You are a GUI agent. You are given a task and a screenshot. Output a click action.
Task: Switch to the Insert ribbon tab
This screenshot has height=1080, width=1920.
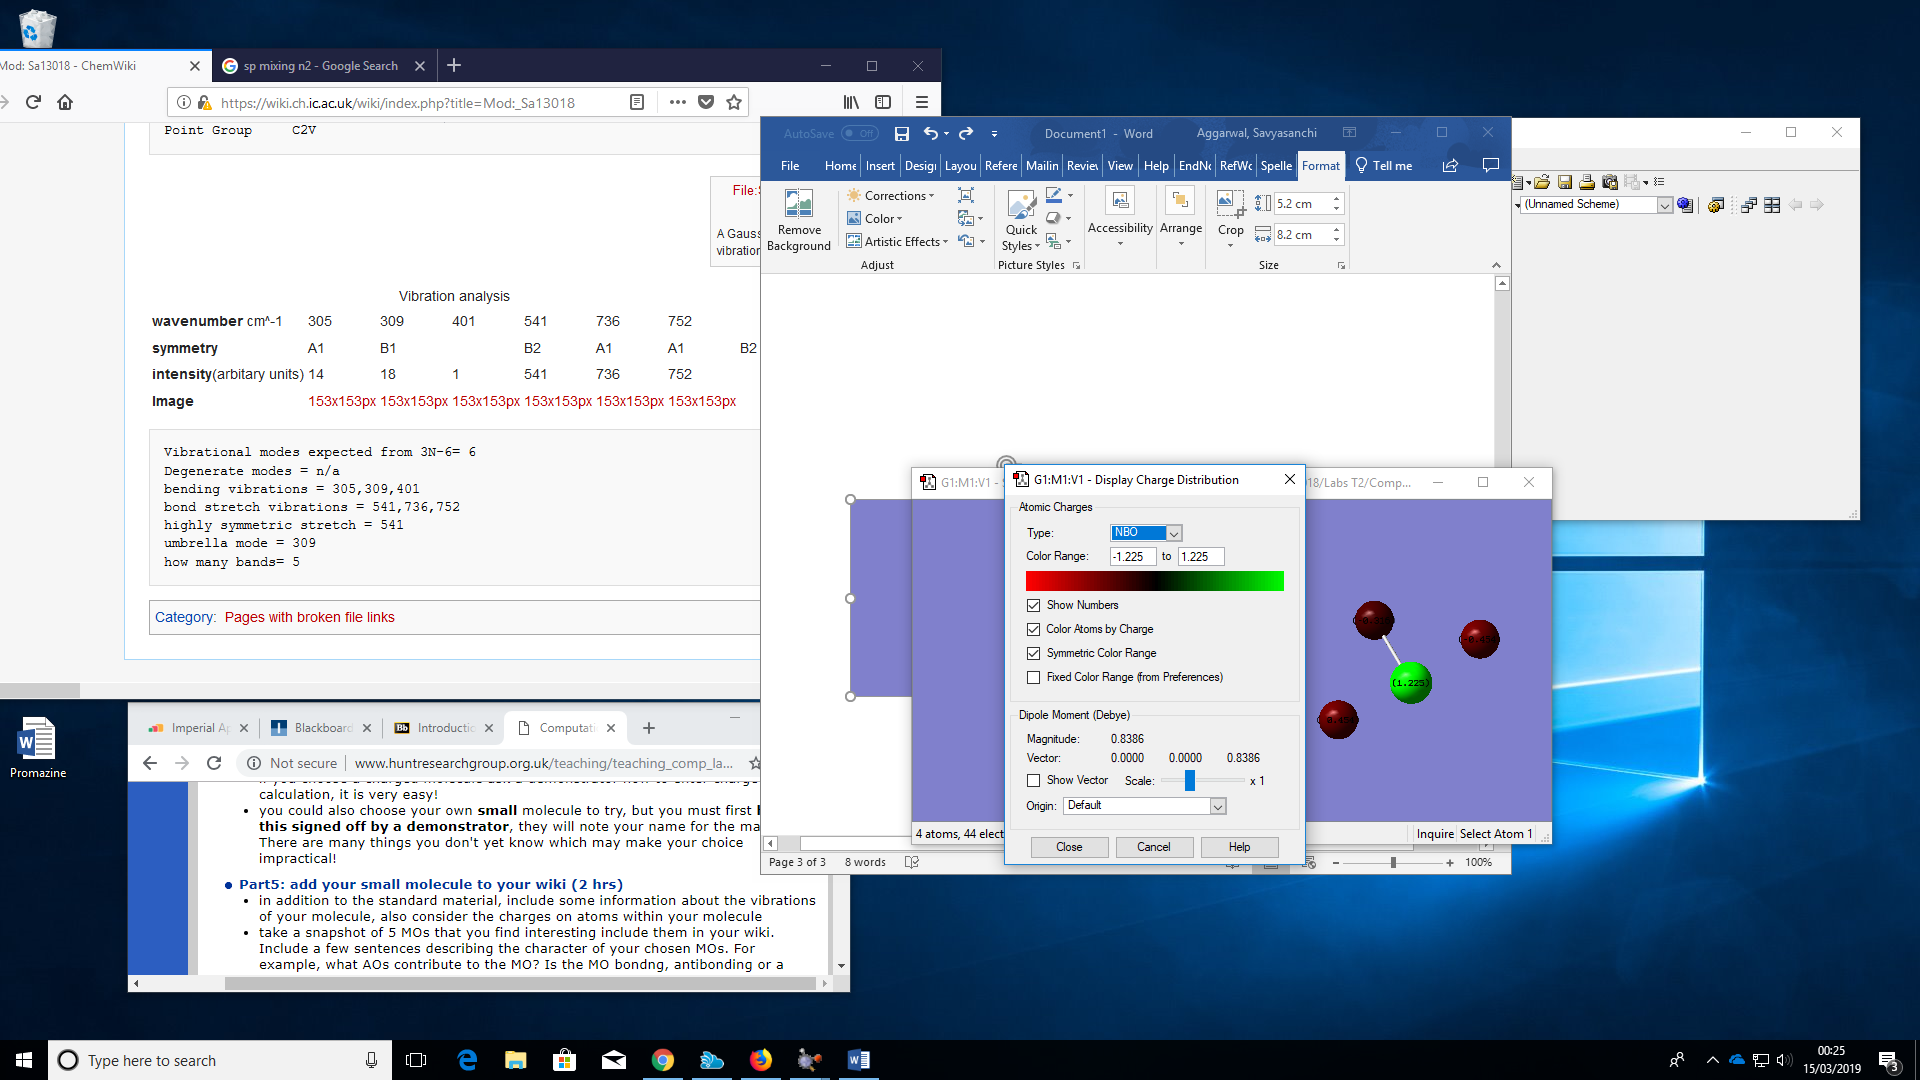(879, 166)
